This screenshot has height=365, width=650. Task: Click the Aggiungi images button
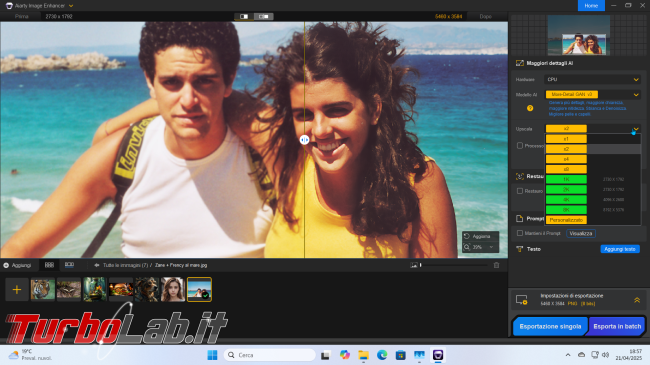point(17,265)
